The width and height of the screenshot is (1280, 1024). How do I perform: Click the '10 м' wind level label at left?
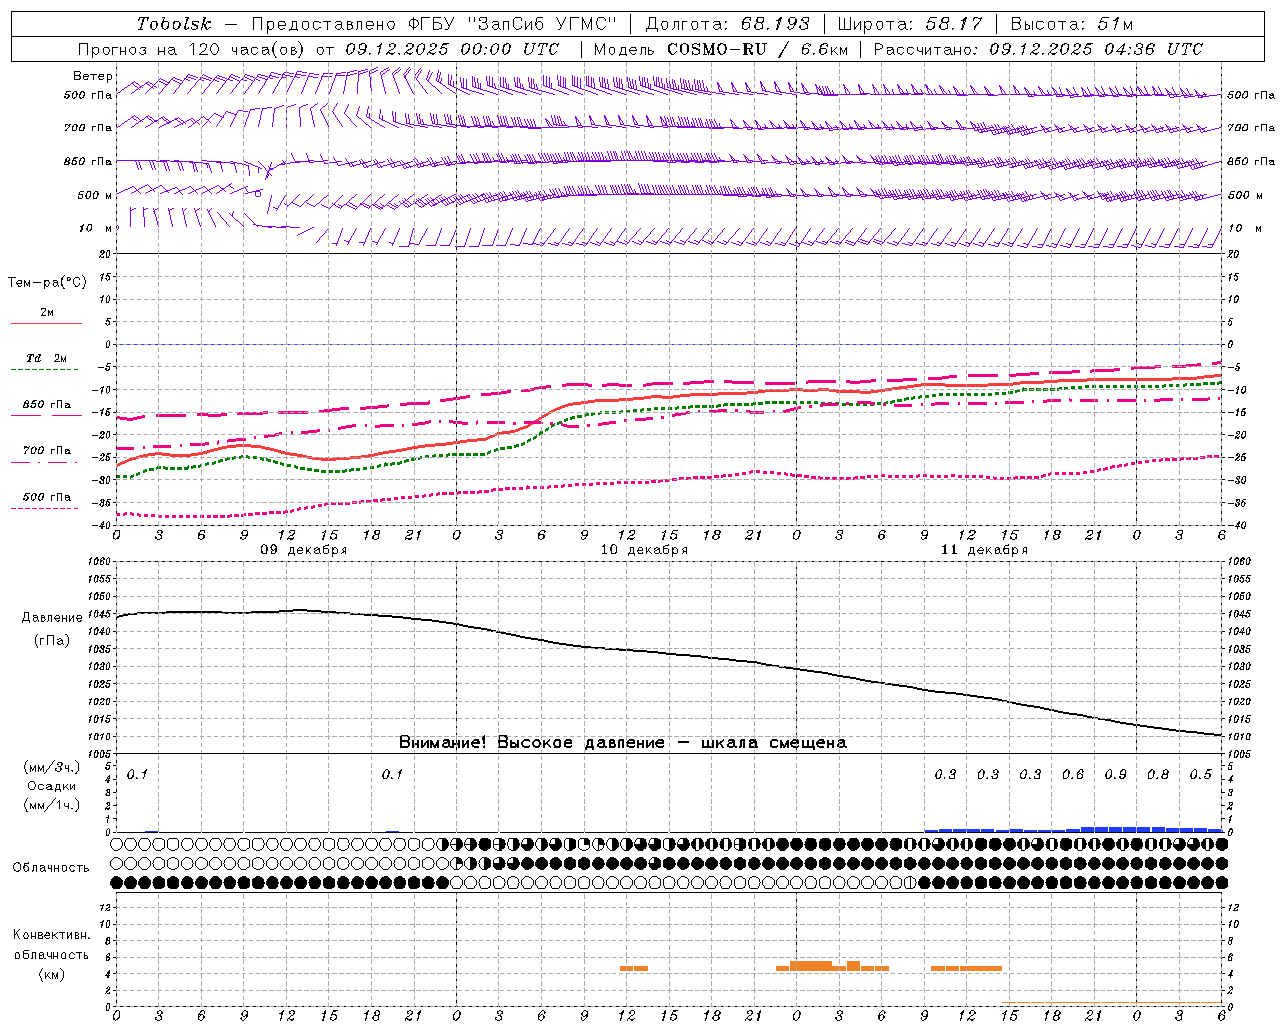tap(96, 229)
